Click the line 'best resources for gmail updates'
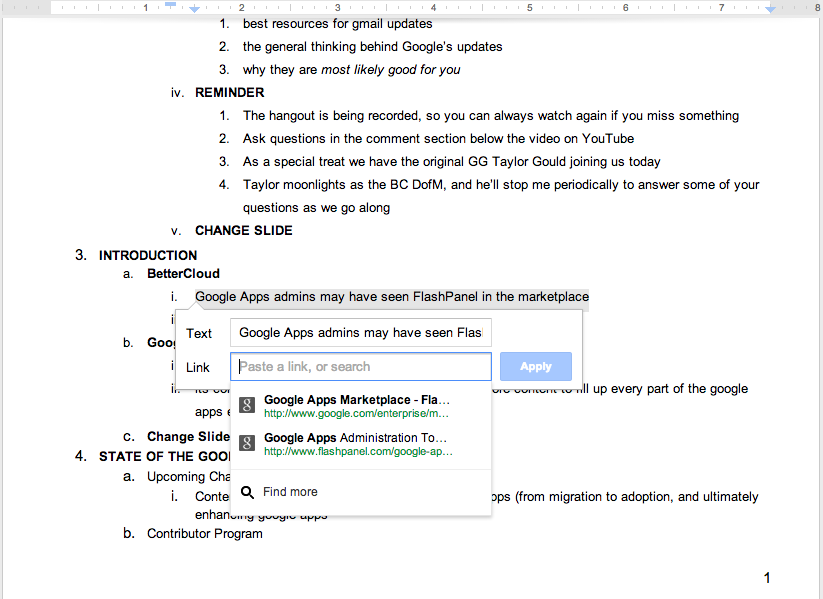823x599 pixels. click(337, 24)
